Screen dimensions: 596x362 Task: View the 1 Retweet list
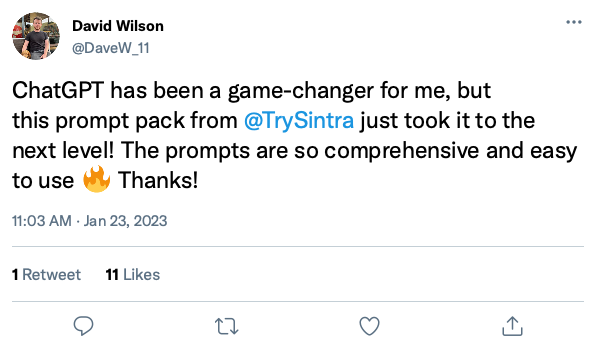pos(46,275)
